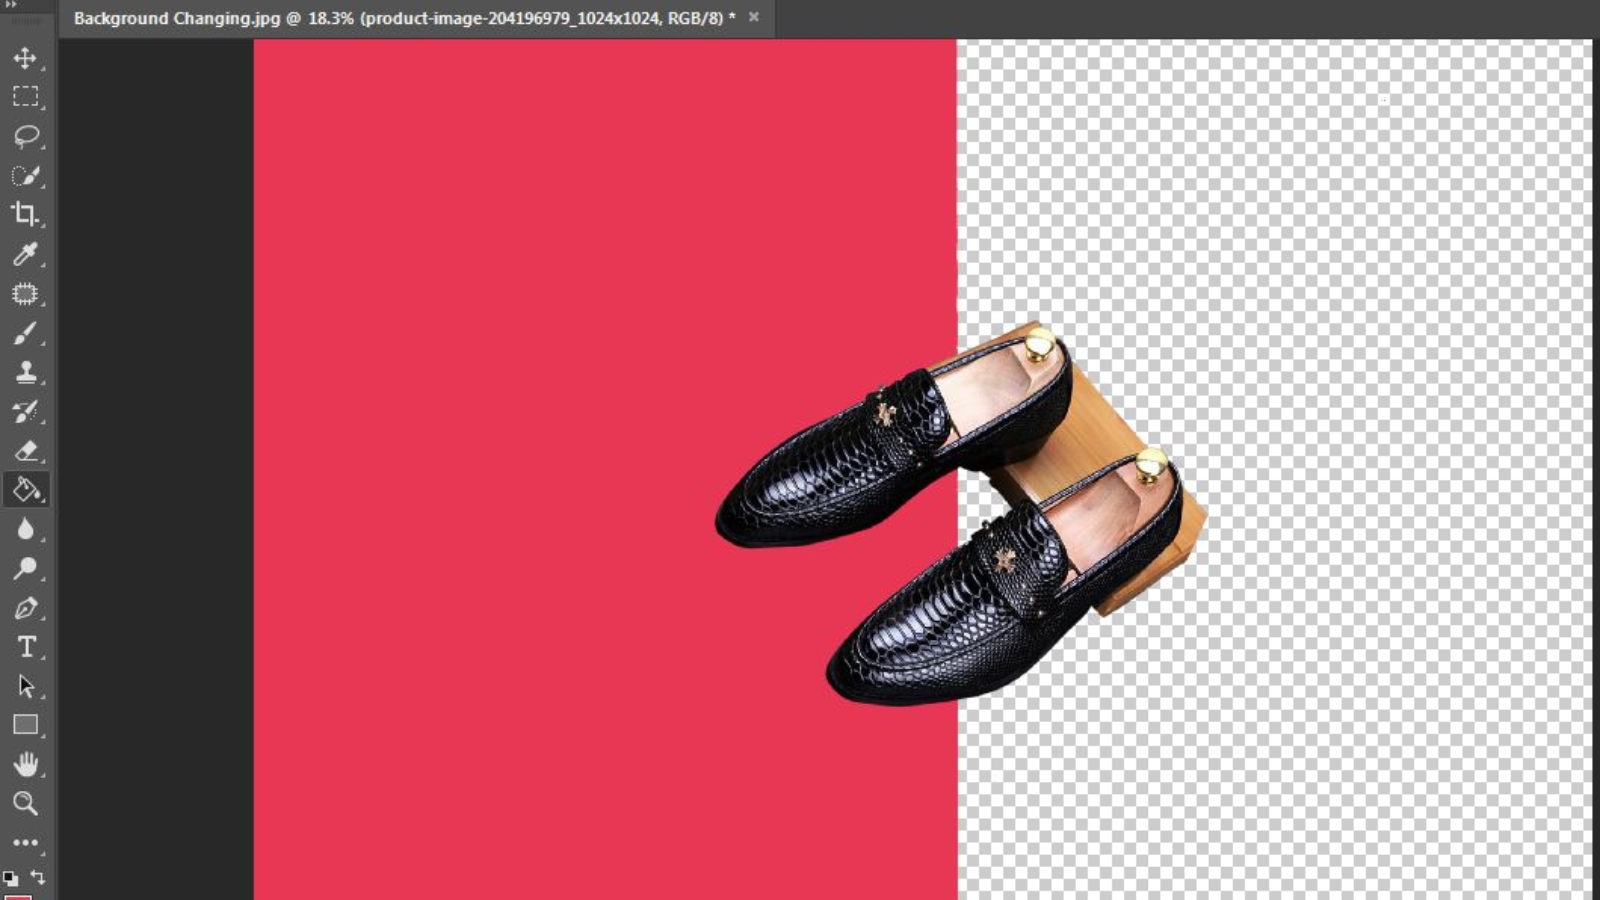Select the Clone Stamp tool
The image size is (1600, 900).
coord(25,372)
